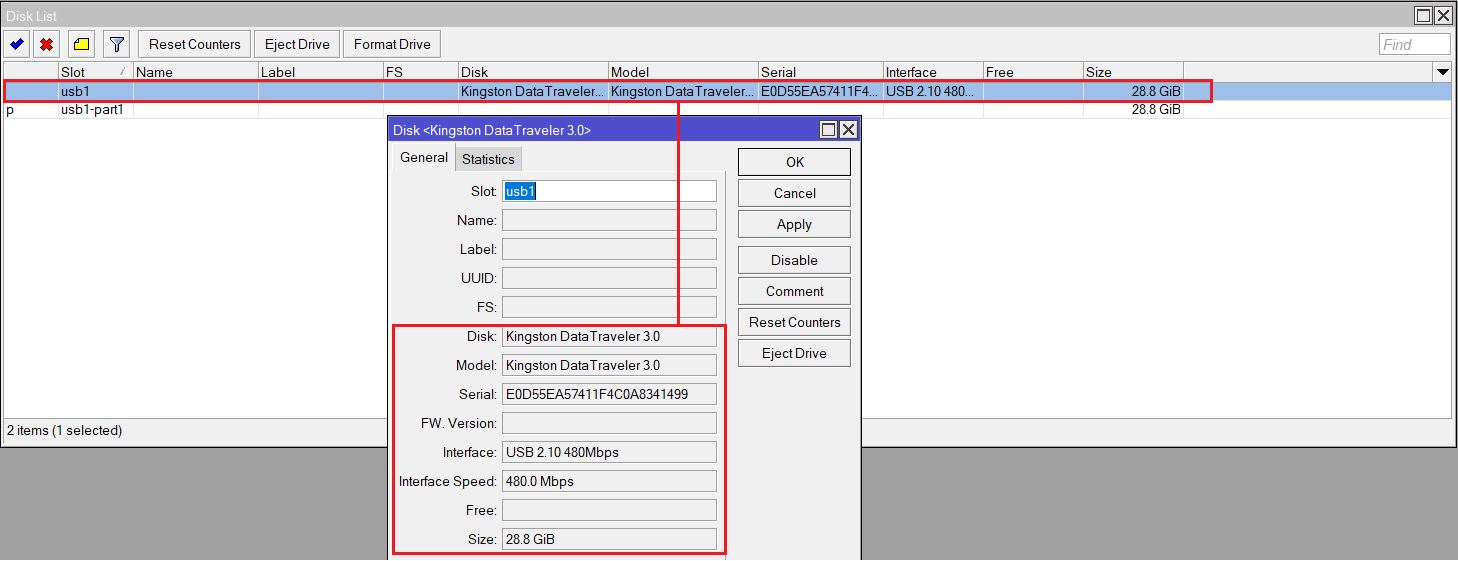
Task: Click the Size field 28.8 GiB in dialog
Action: point(609,539)
